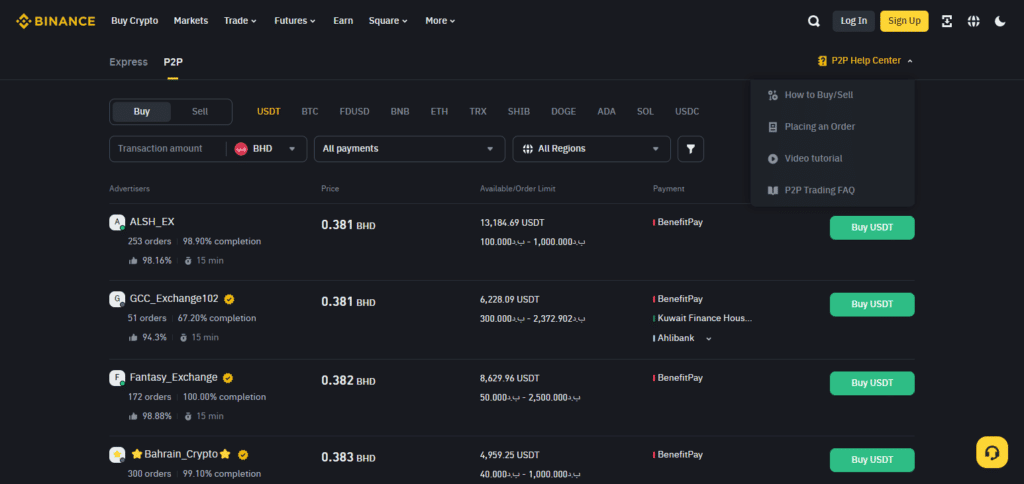Click the filter funnel icon
1024x484 pixels.
[x=690, y=149]
